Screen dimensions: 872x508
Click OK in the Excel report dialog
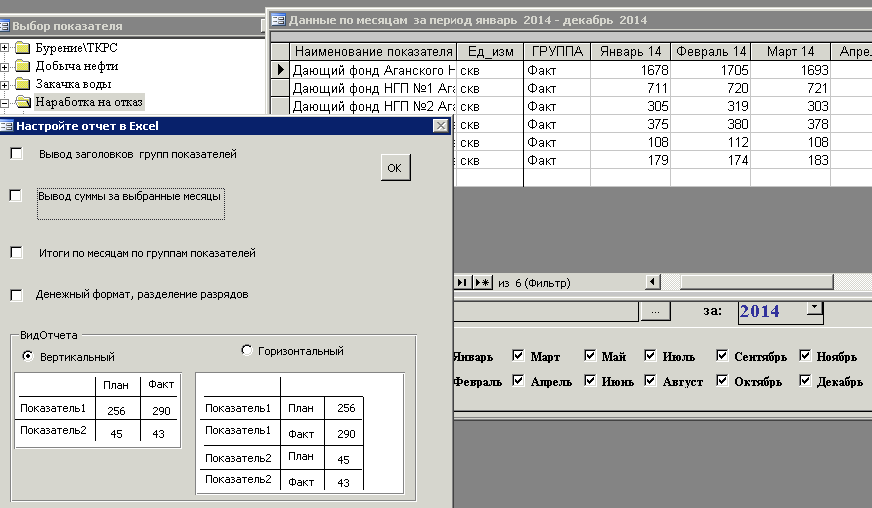[x=395, y=167]
